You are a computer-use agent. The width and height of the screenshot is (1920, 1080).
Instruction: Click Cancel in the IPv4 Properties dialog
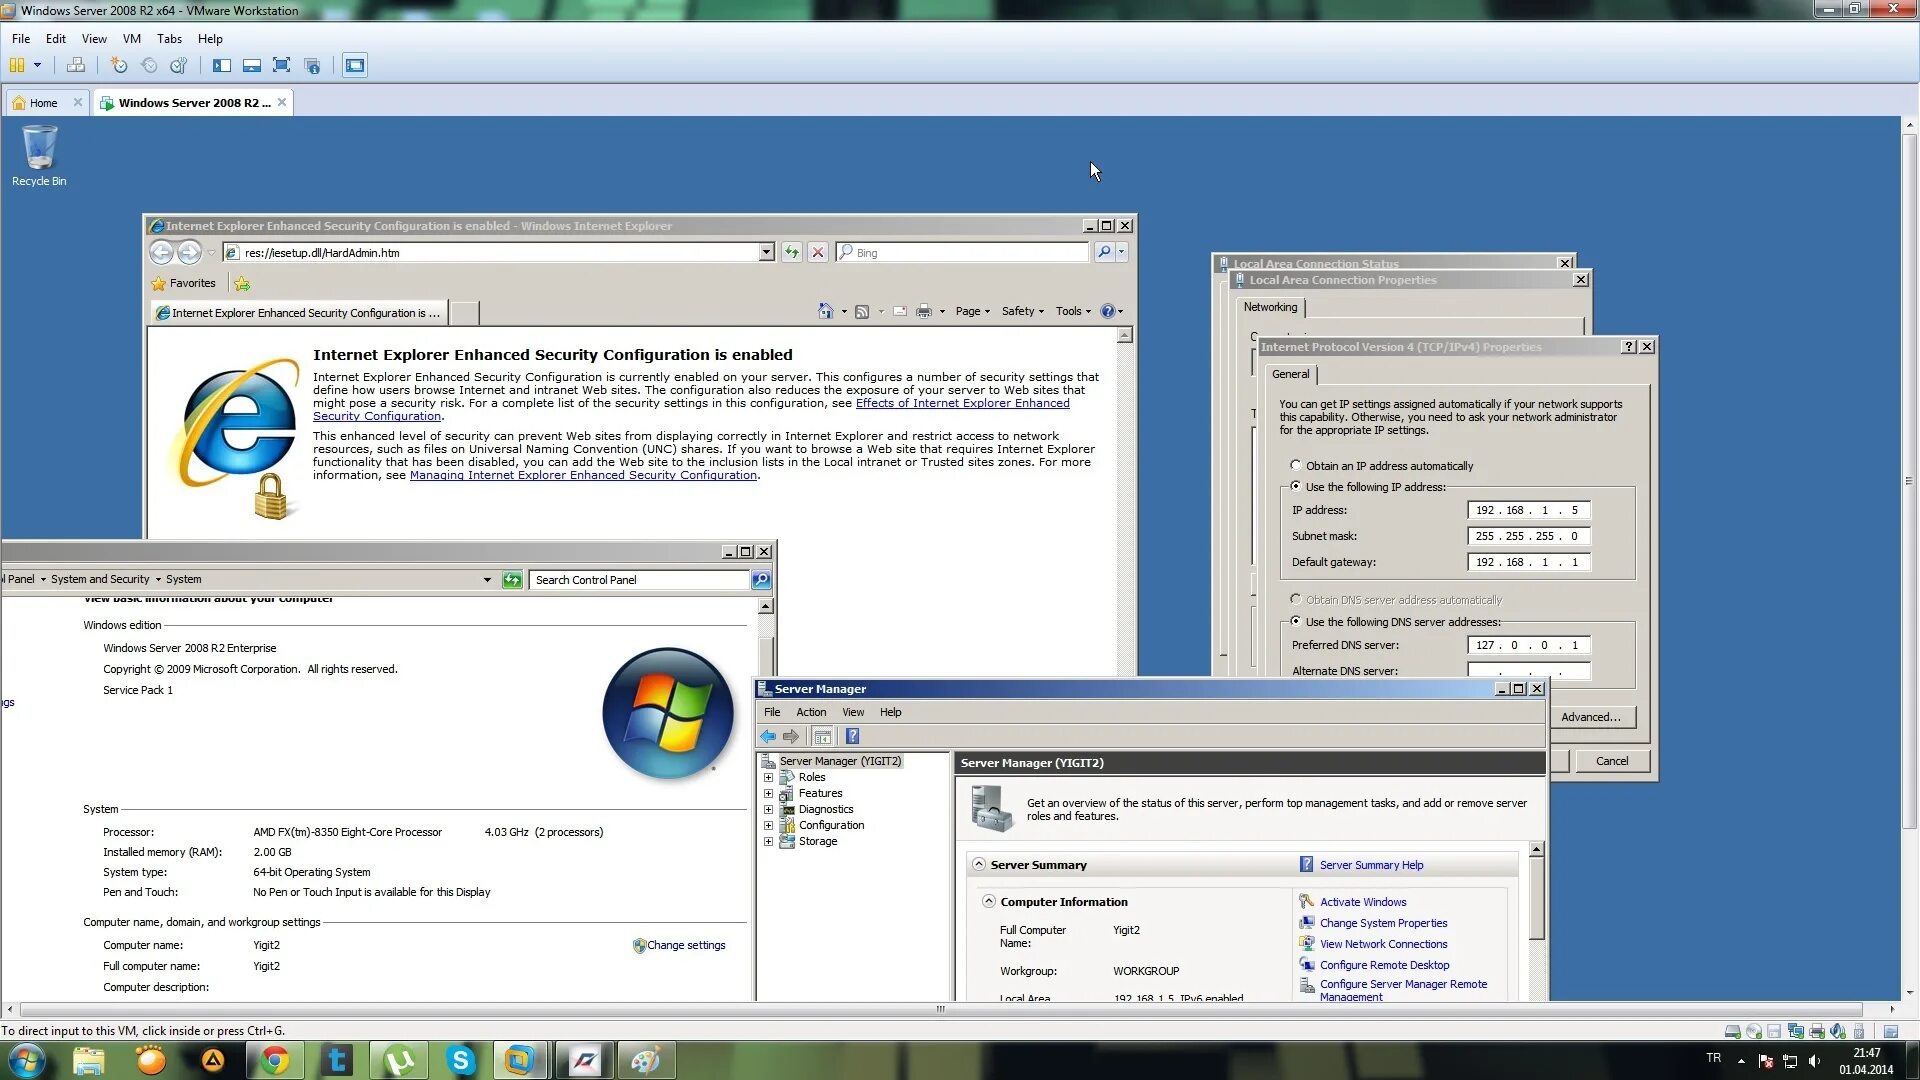[1611, 761]
